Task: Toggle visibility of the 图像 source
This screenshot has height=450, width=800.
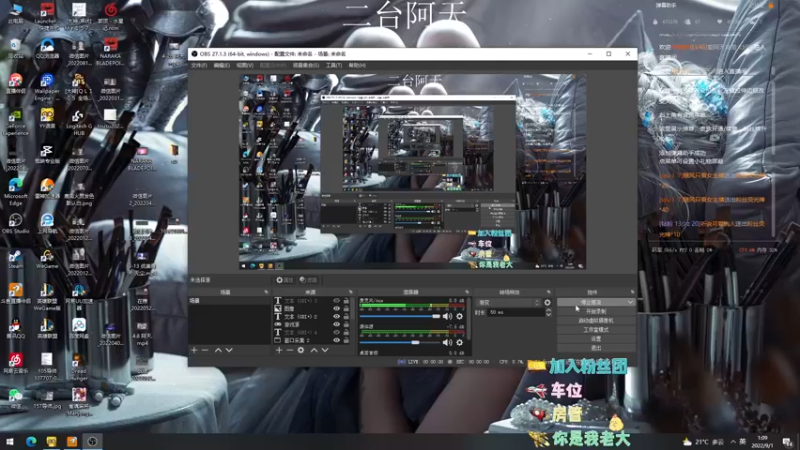Action: (336, 309)
